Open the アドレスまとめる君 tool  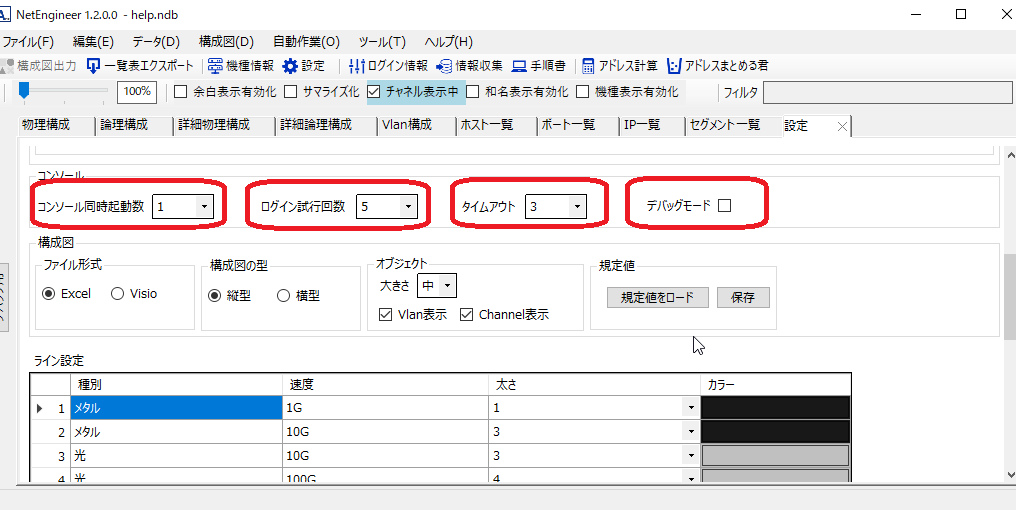[674, 66]
